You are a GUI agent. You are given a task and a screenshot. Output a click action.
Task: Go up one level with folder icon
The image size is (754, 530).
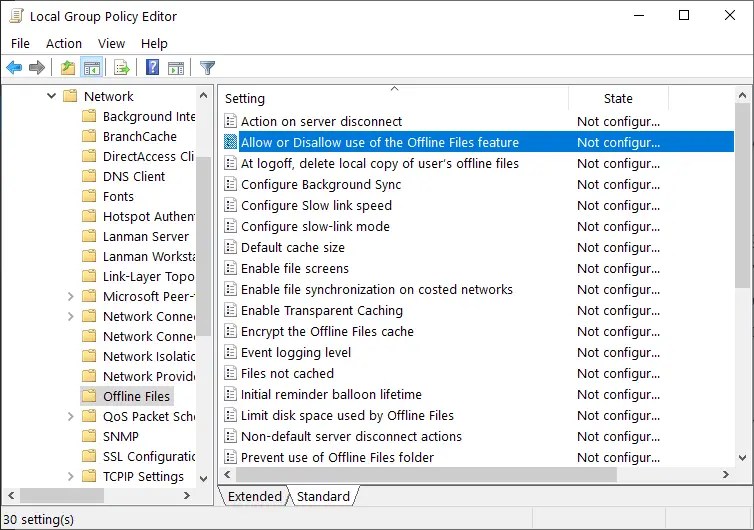pyautogui.click(x=68, y=68)
